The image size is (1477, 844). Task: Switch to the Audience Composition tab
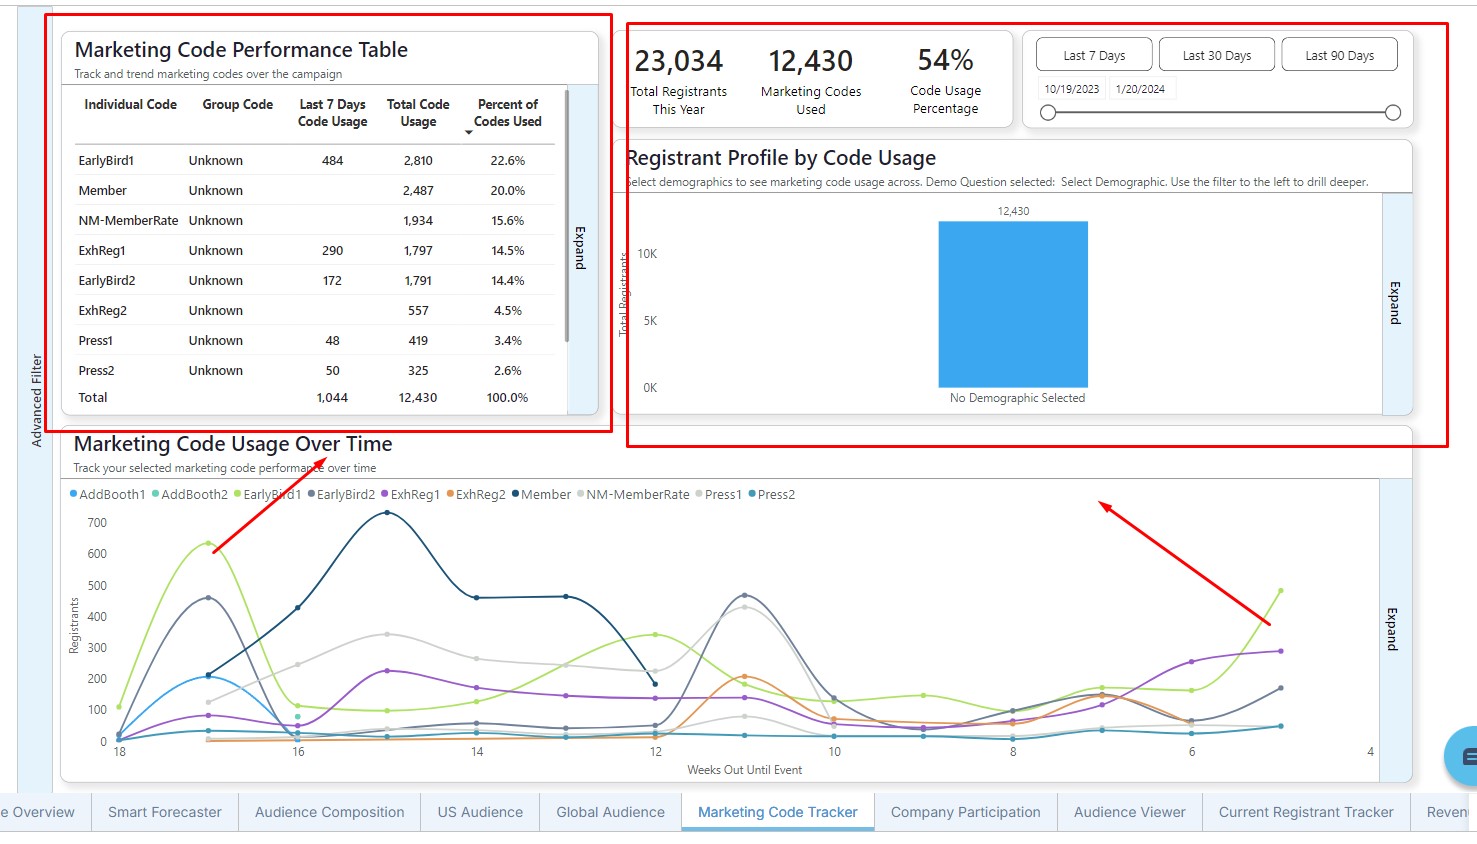[330, 812]
